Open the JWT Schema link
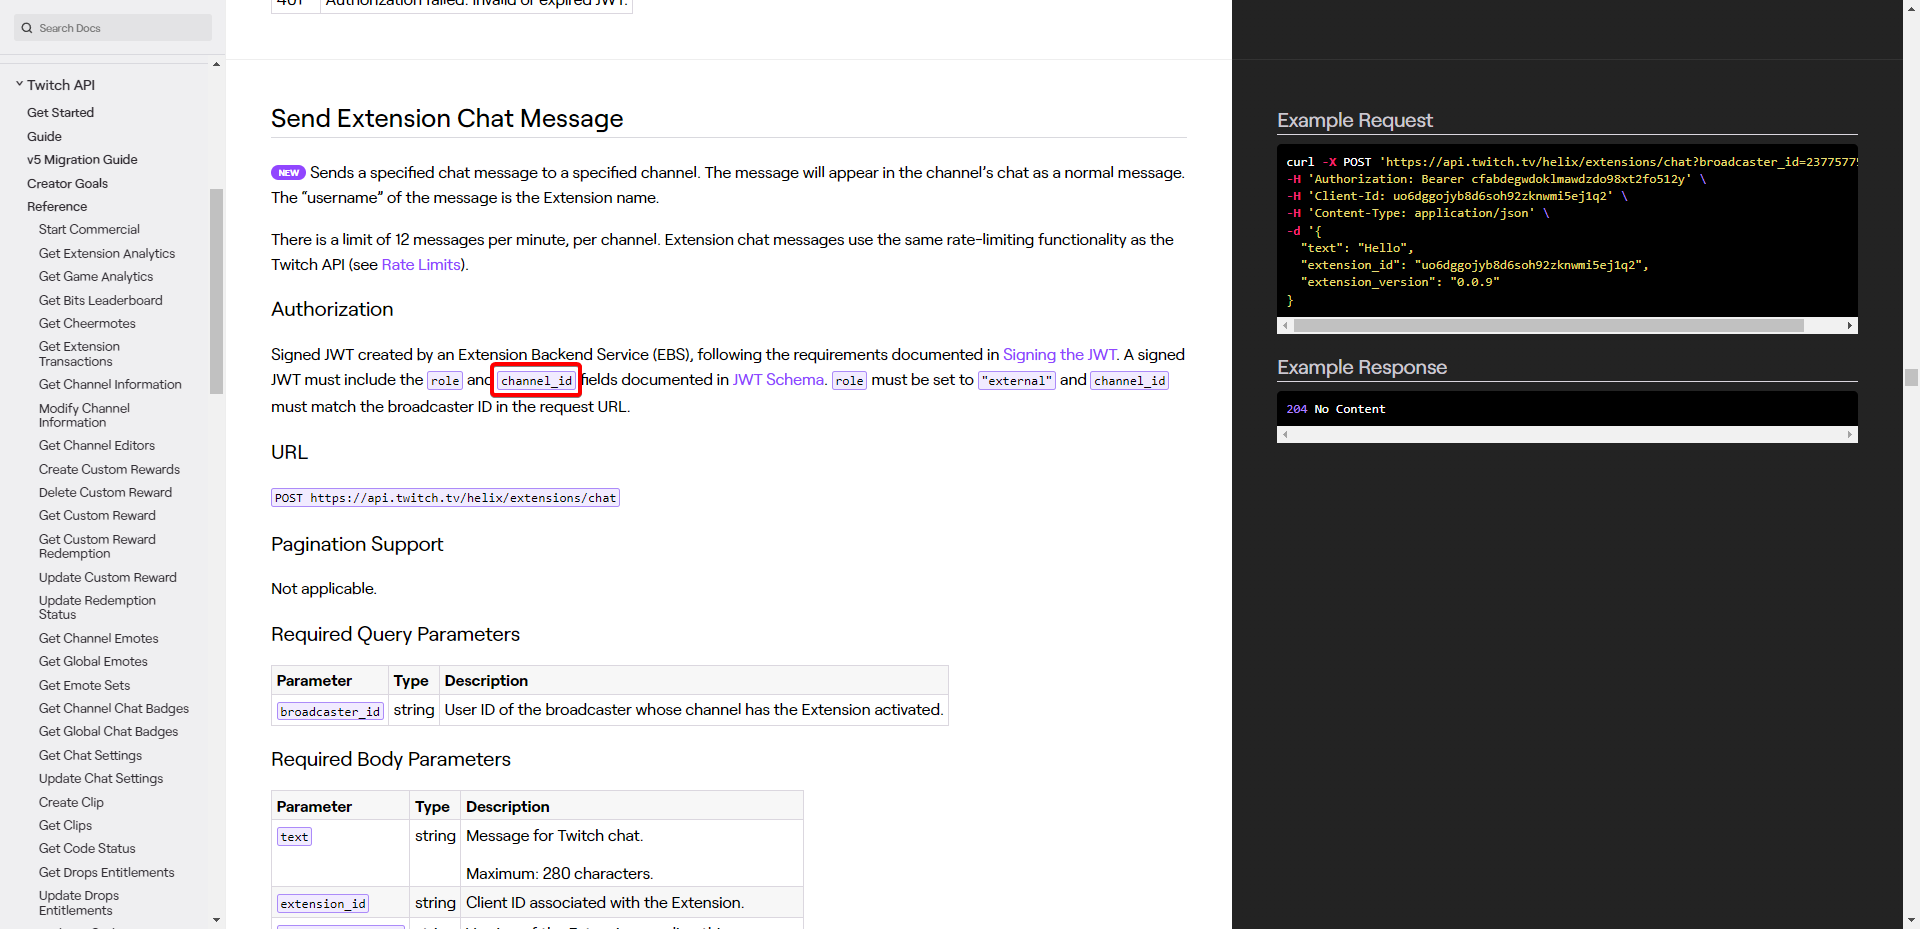1920x929 pixels. point(778,379)
